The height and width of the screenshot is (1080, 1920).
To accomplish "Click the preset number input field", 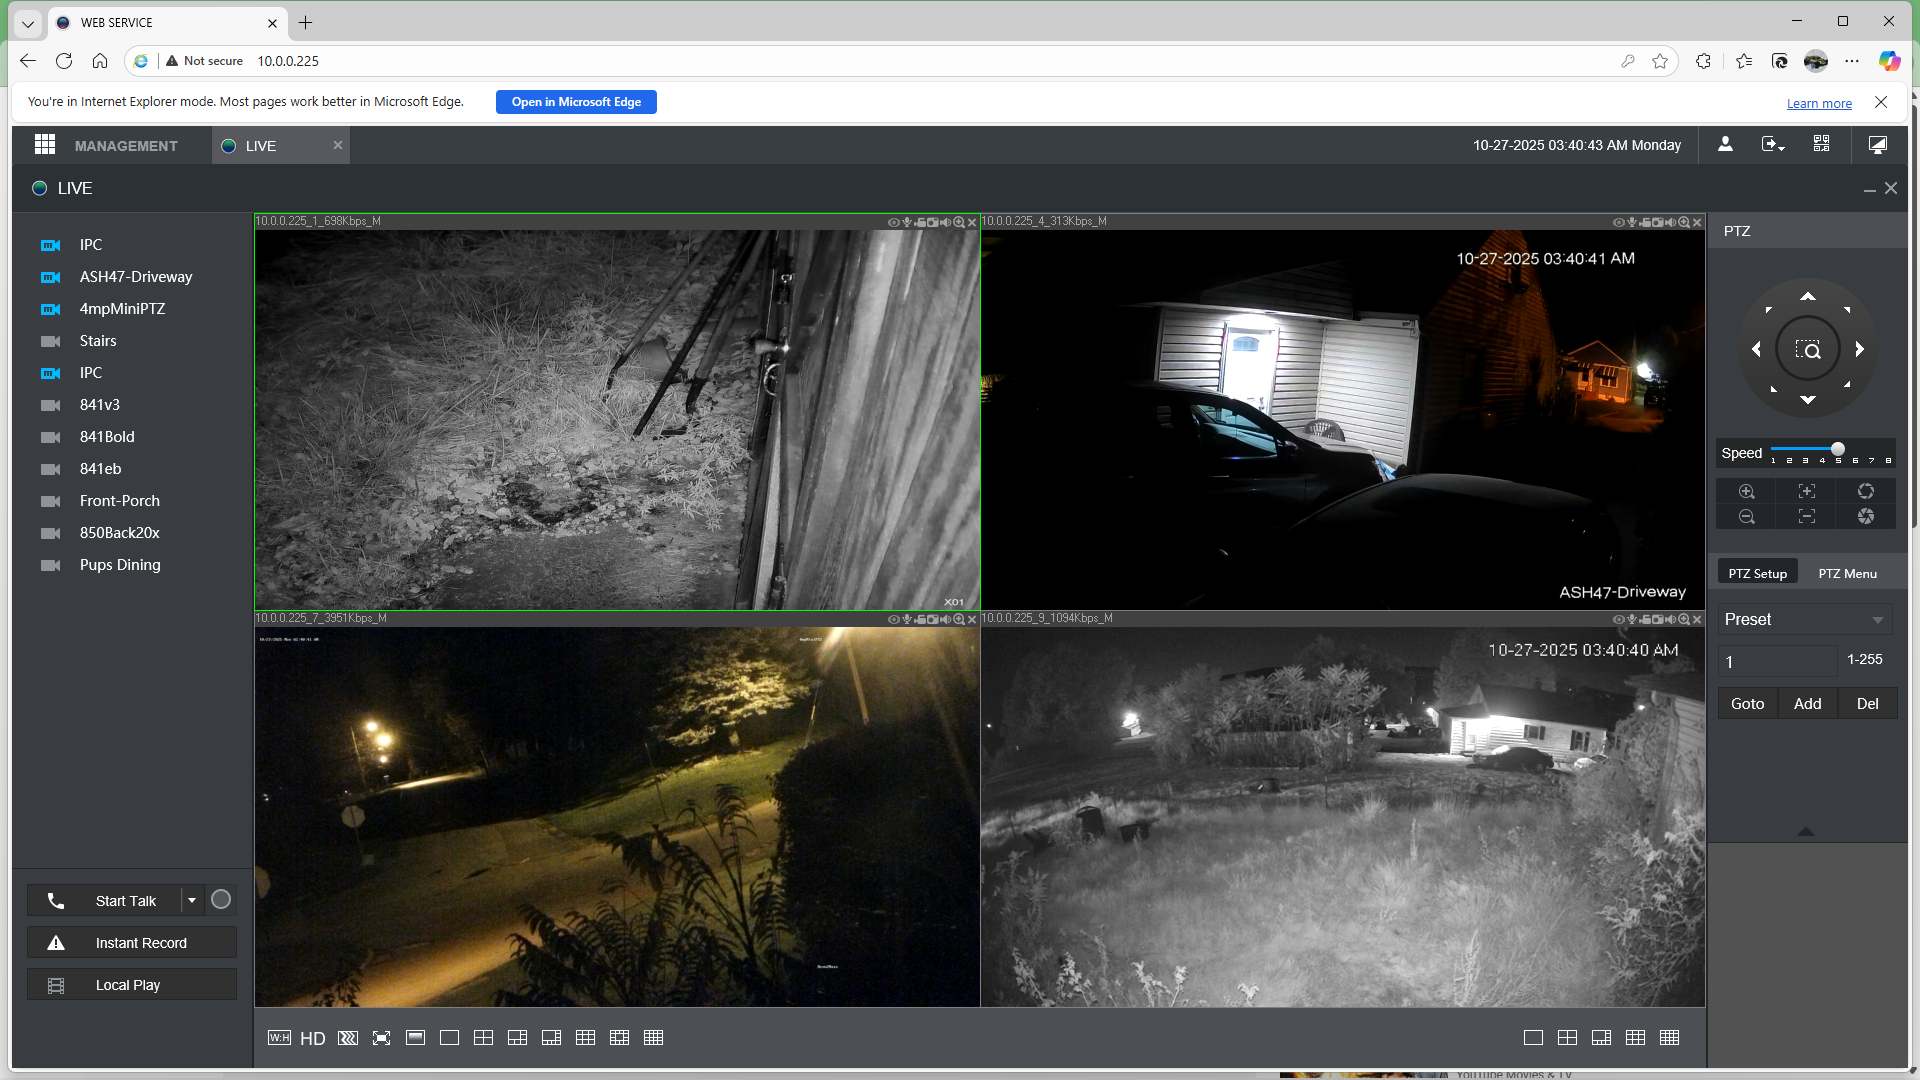I will (1778, 661).
